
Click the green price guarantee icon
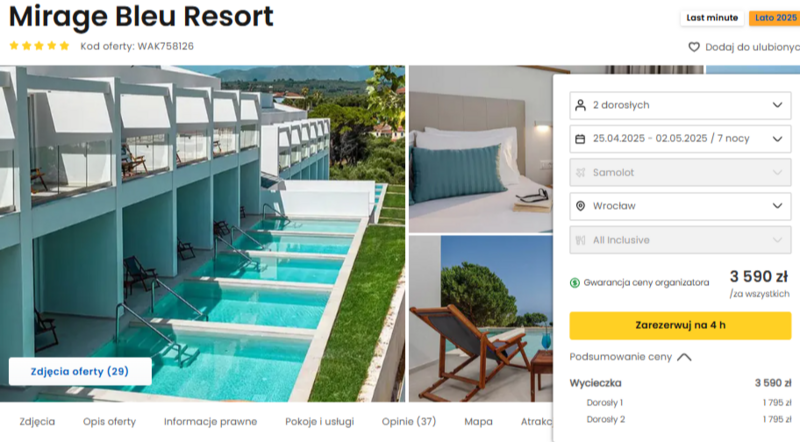click(x=574, y=283)
